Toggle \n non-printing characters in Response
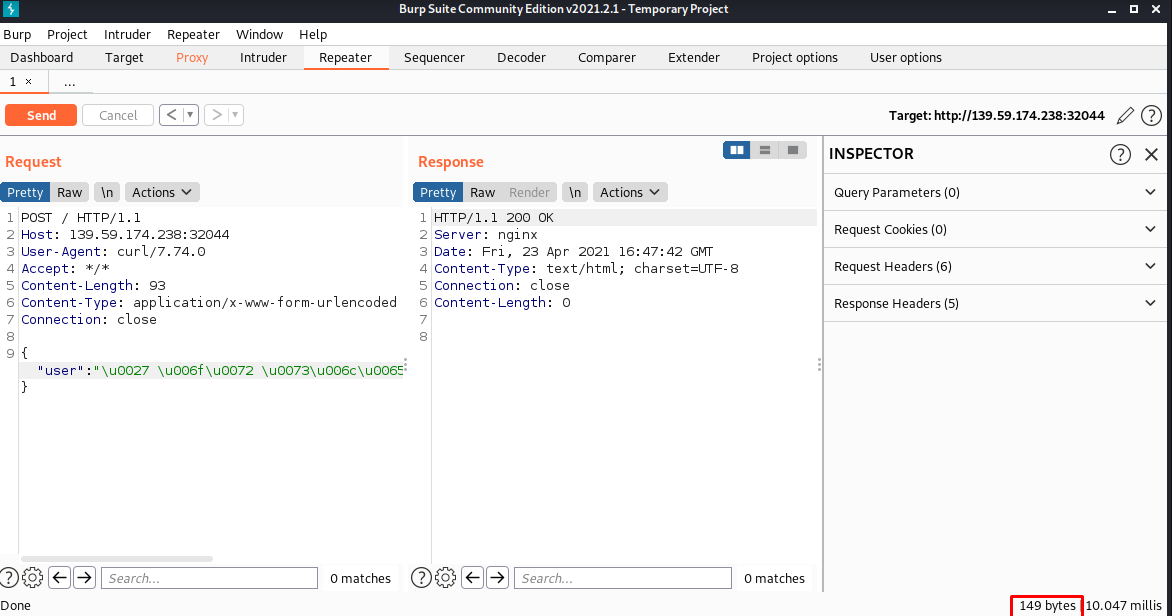 (575, 192)
